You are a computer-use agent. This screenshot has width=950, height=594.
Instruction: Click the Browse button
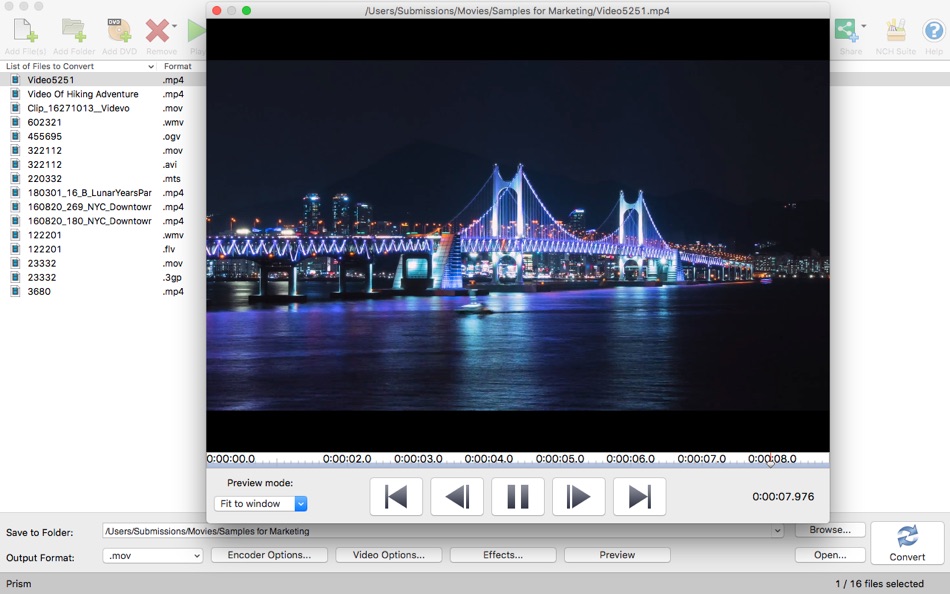pos(830,529)
